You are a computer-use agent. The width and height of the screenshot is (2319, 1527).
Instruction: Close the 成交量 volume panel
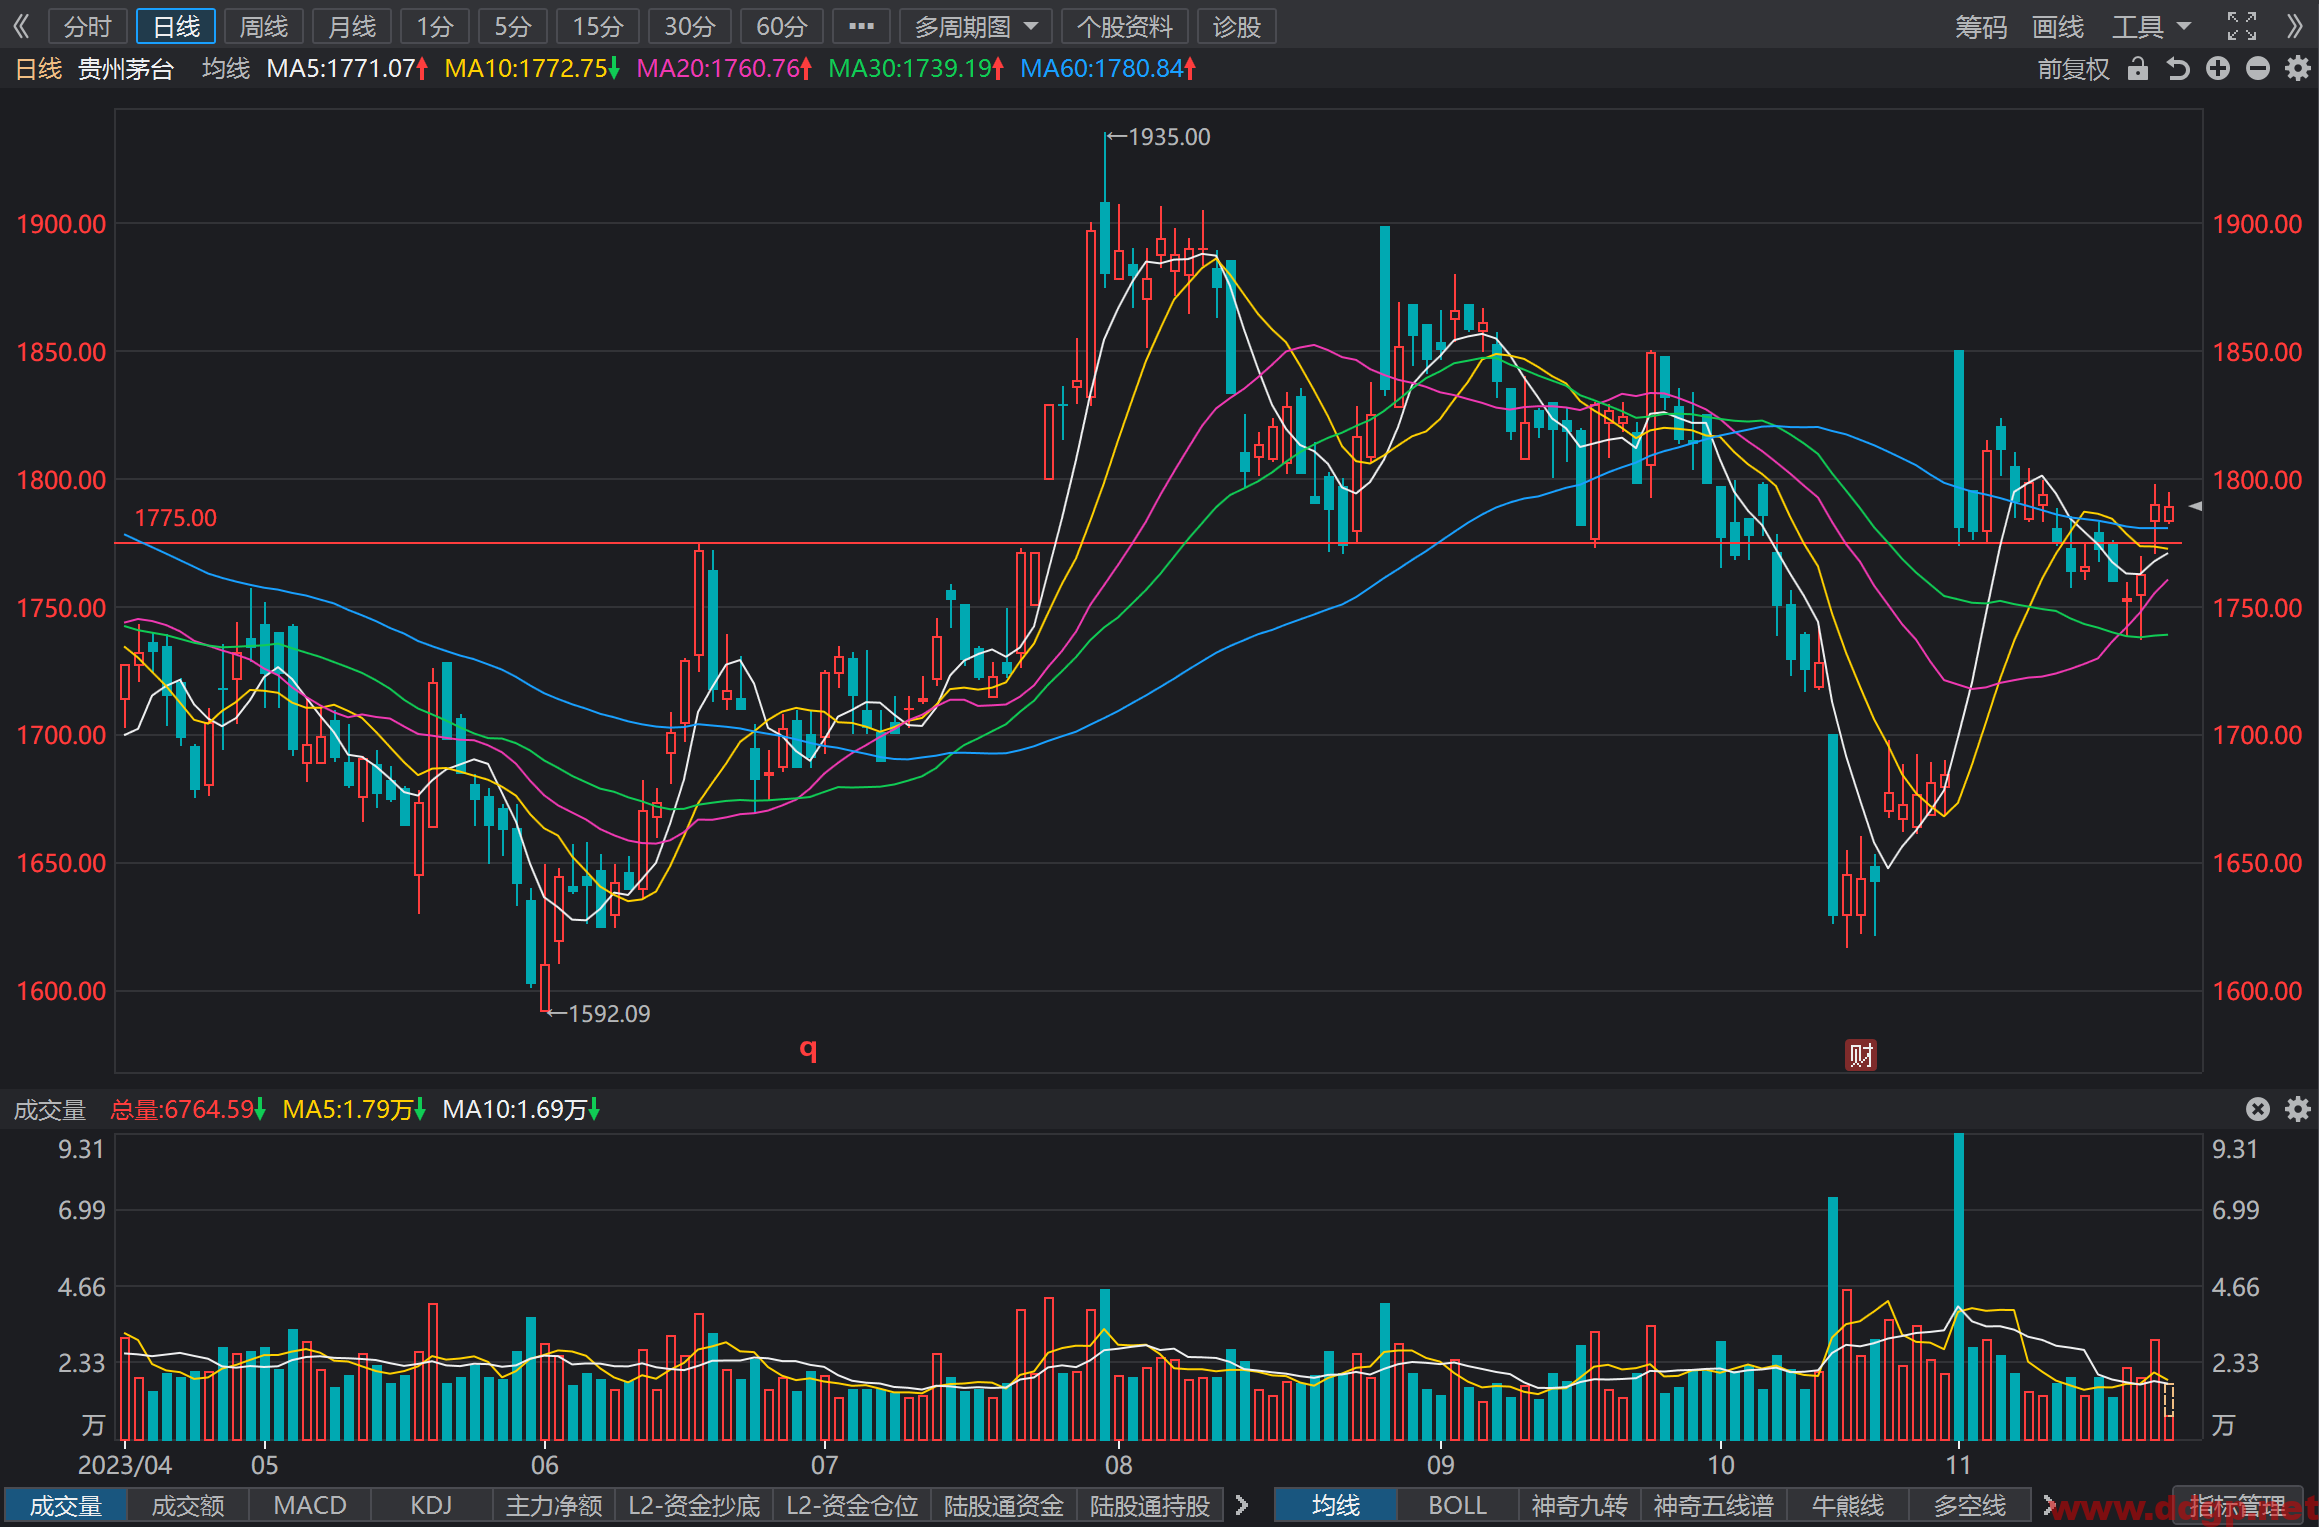[2258, 1109]
